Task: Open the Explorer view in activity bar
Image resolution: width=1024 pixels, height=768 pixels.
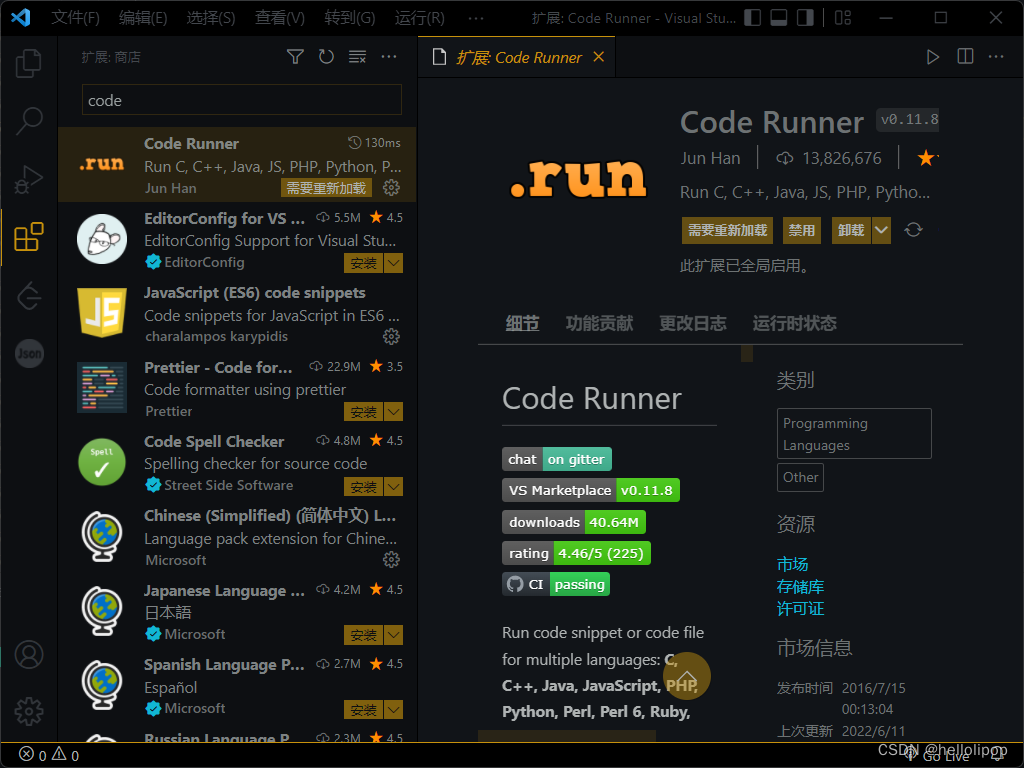Action: click(29, 64)
